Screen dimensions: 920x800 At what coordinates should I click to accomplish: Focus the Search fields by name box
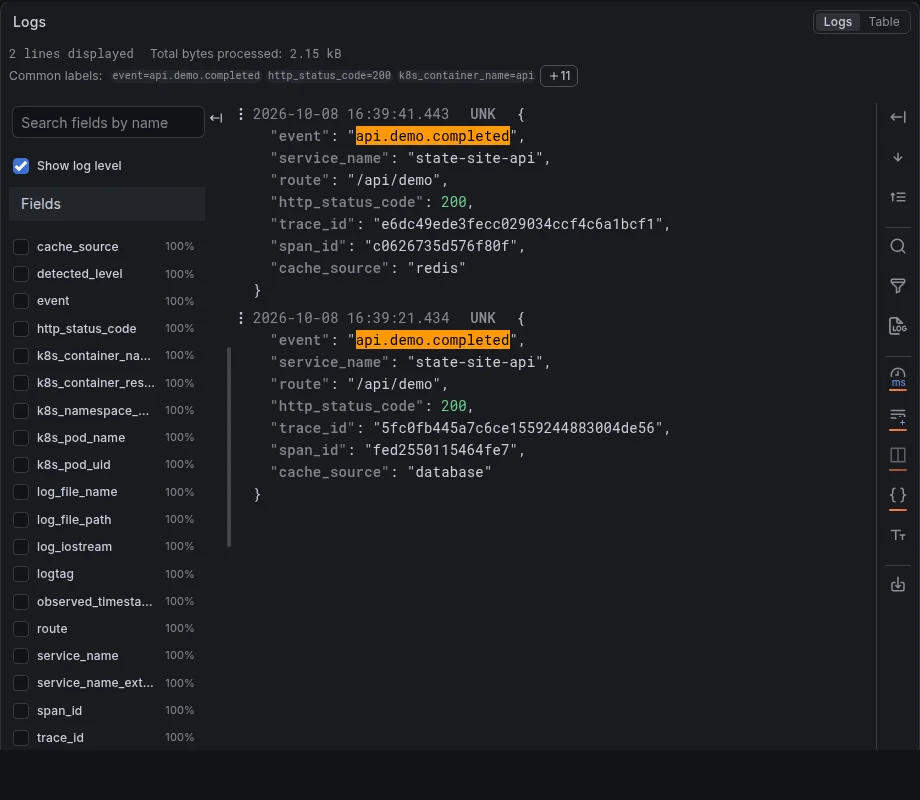tap(108, 122)
